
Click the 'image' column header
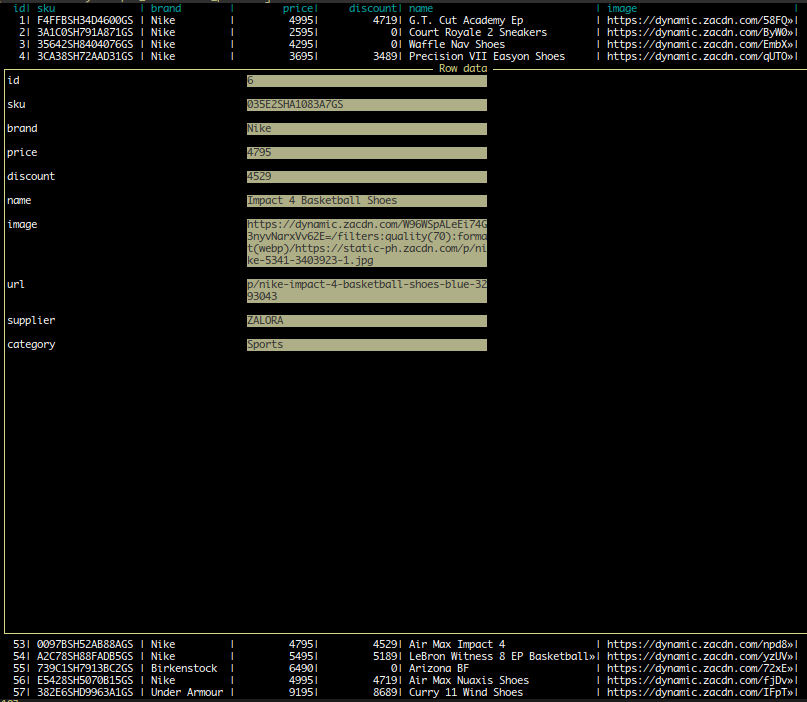(x=622, y=8)
